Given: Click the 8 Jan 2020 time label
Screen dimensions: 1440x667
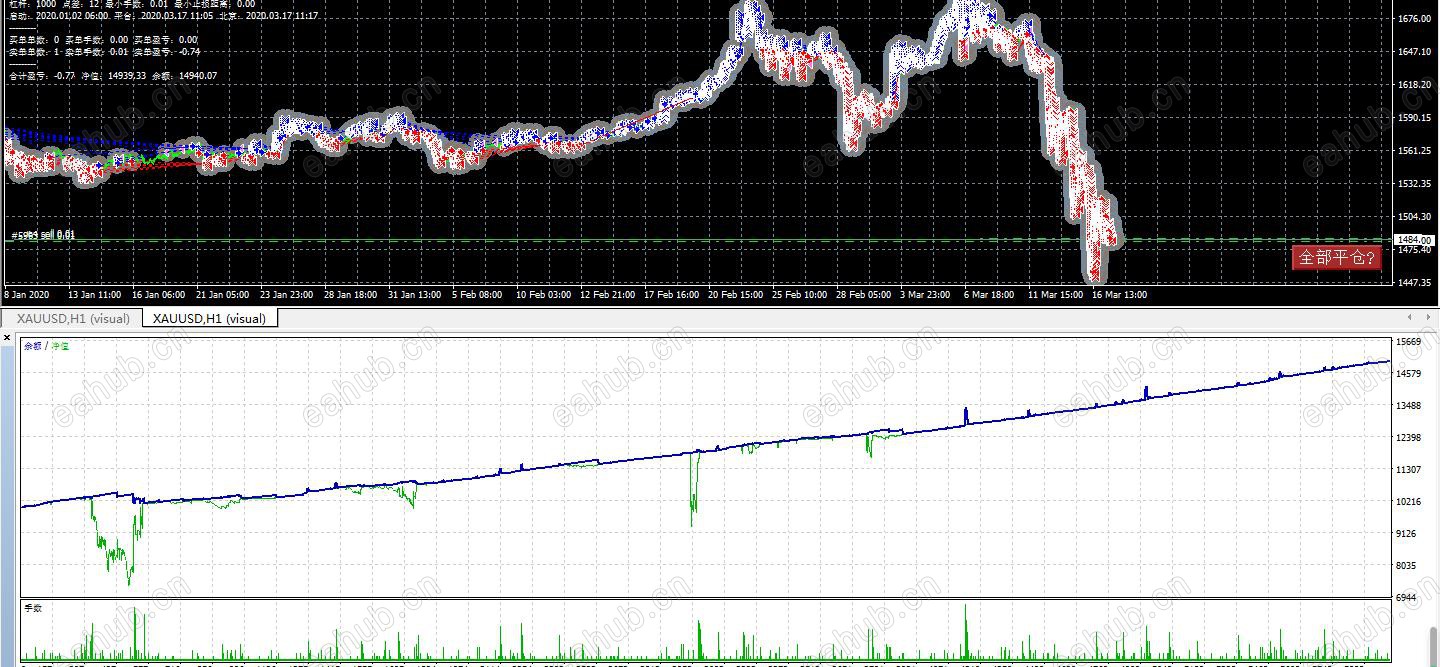Looking at the screenshot, I should [x=26, y=295].
